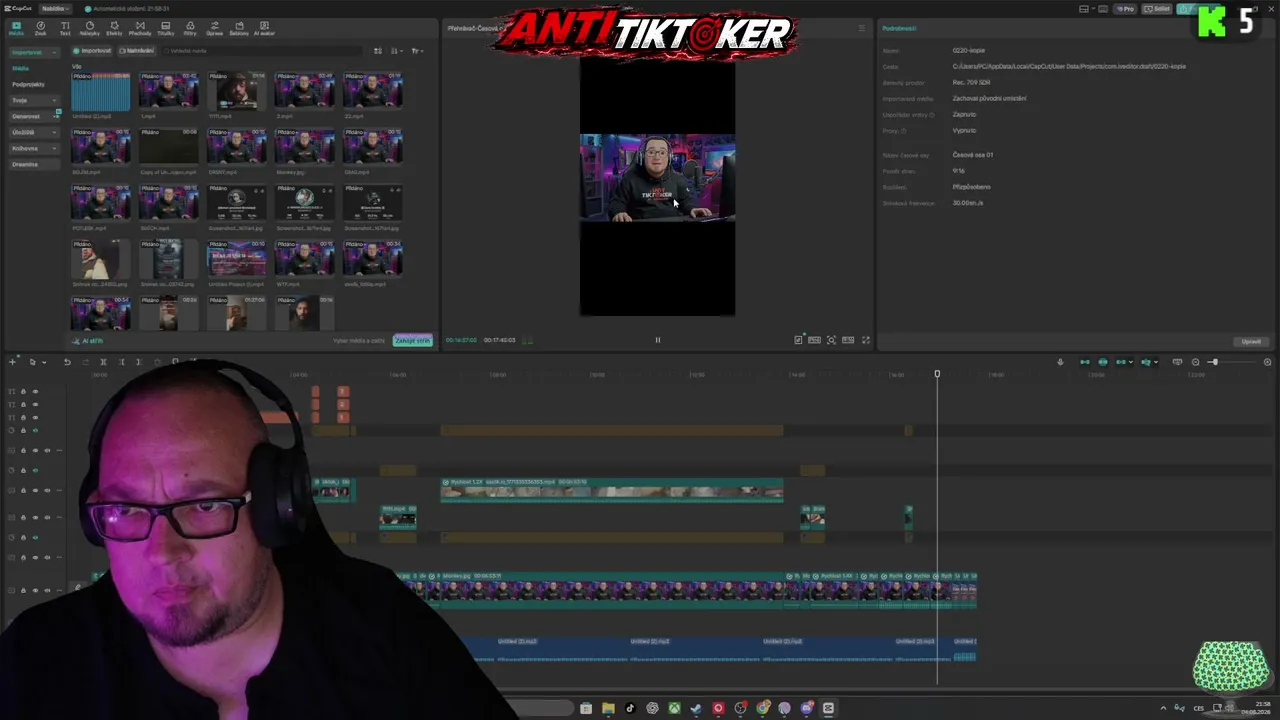
Task: Open the Filtry filters icon
Action: pos(190,28)
